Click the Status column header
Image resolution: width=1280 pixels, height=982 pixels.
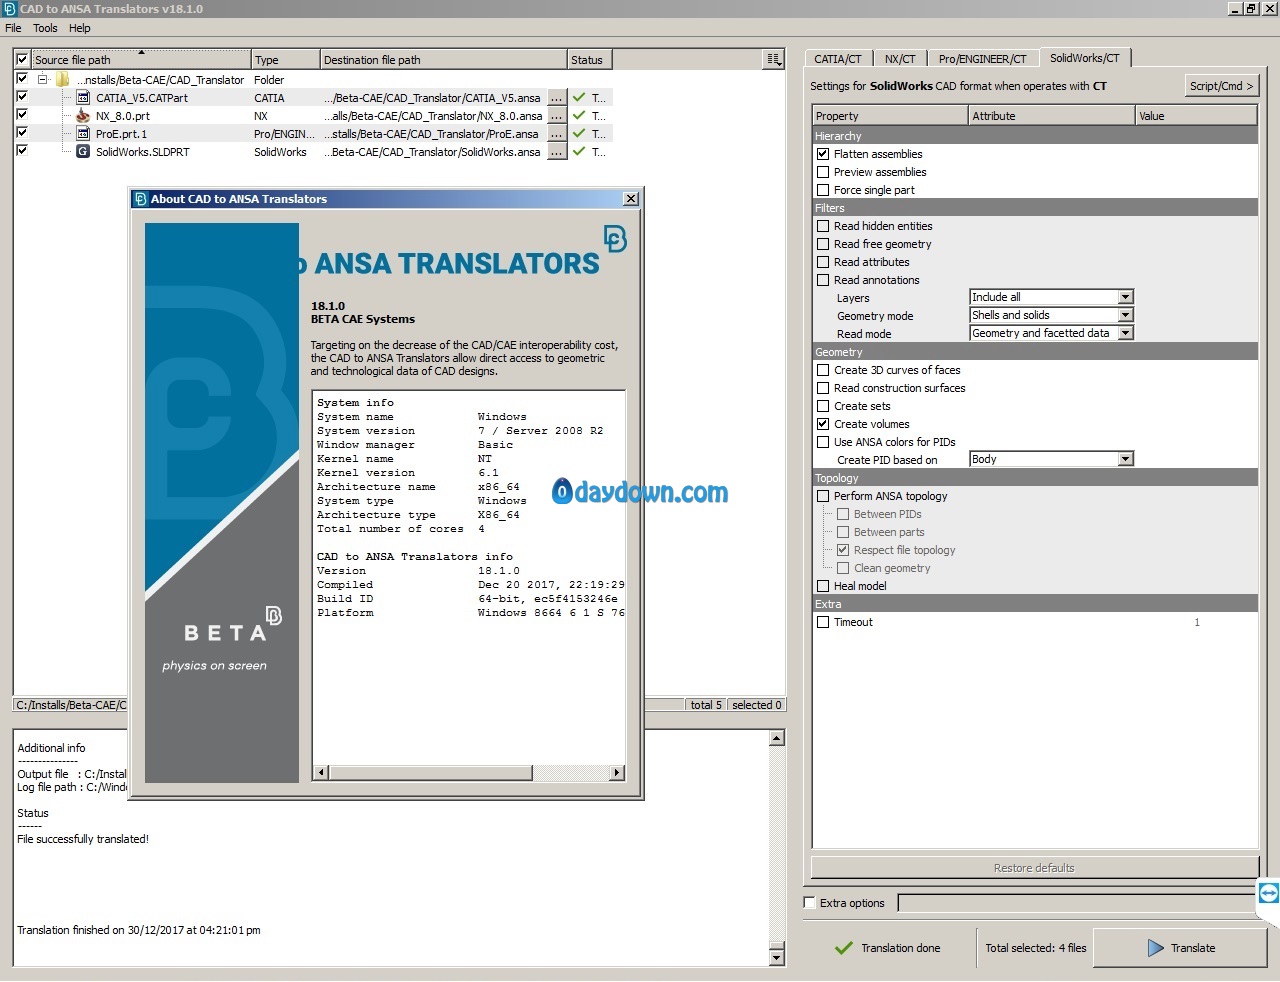590,60
